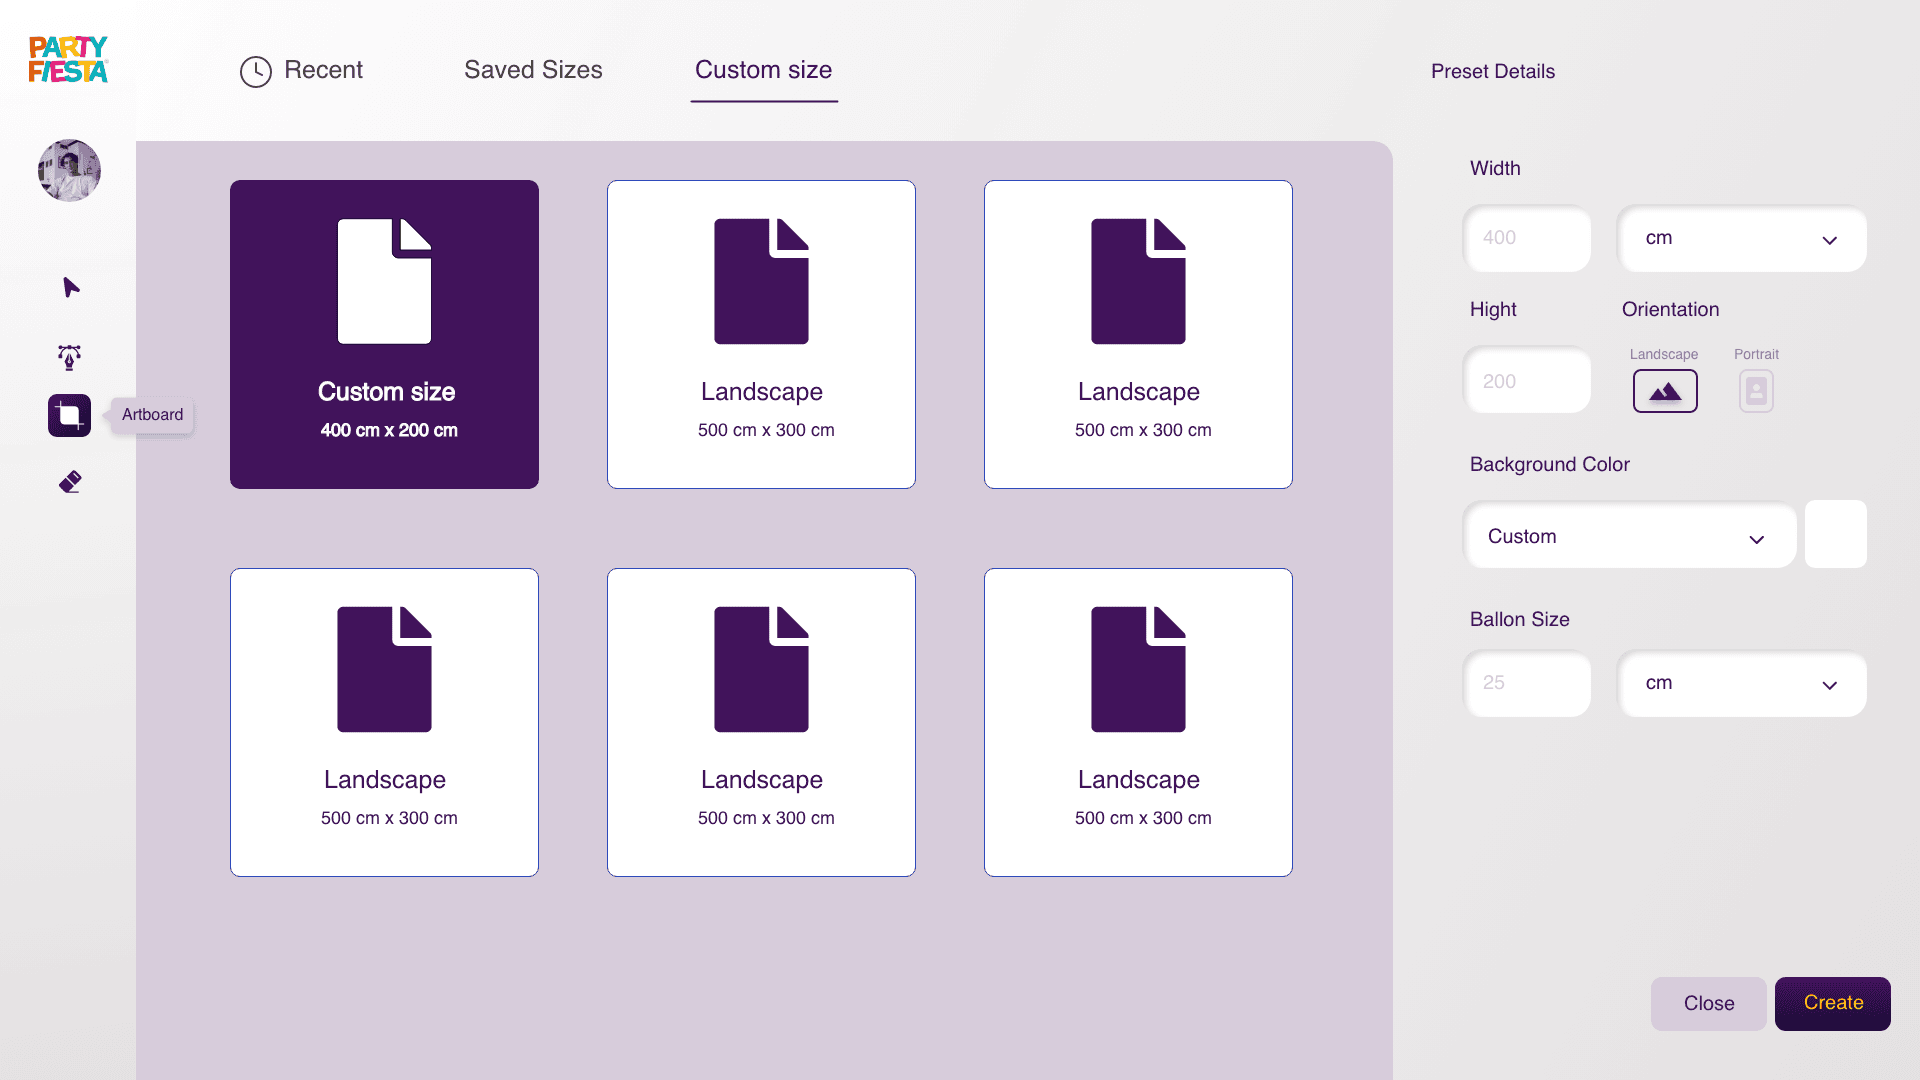Open the Ballon Size unit dropdown

click(x=1741, y=684)
